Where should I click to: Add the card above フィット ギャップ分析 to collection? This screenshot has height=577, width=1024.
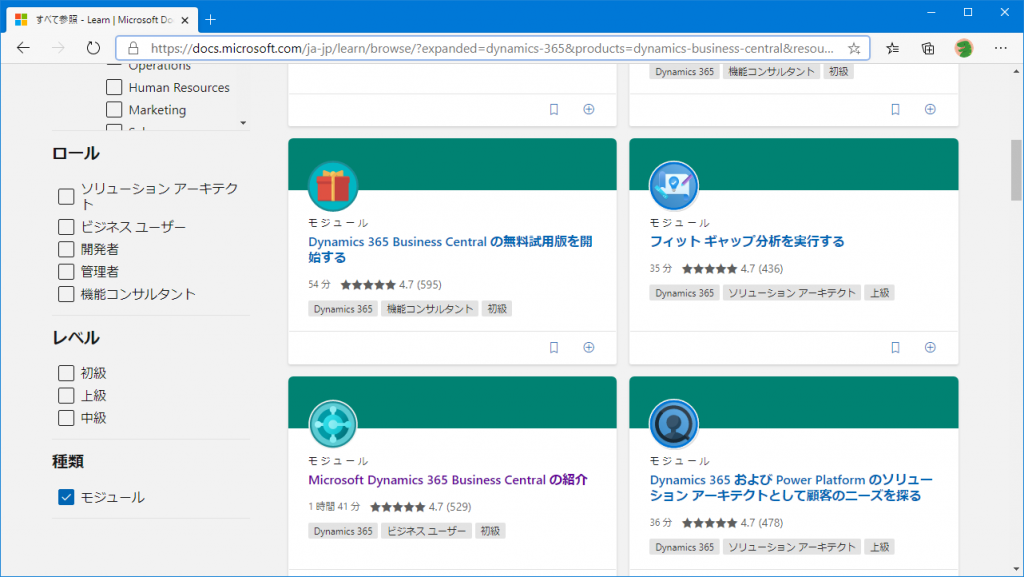click(931, 109)
